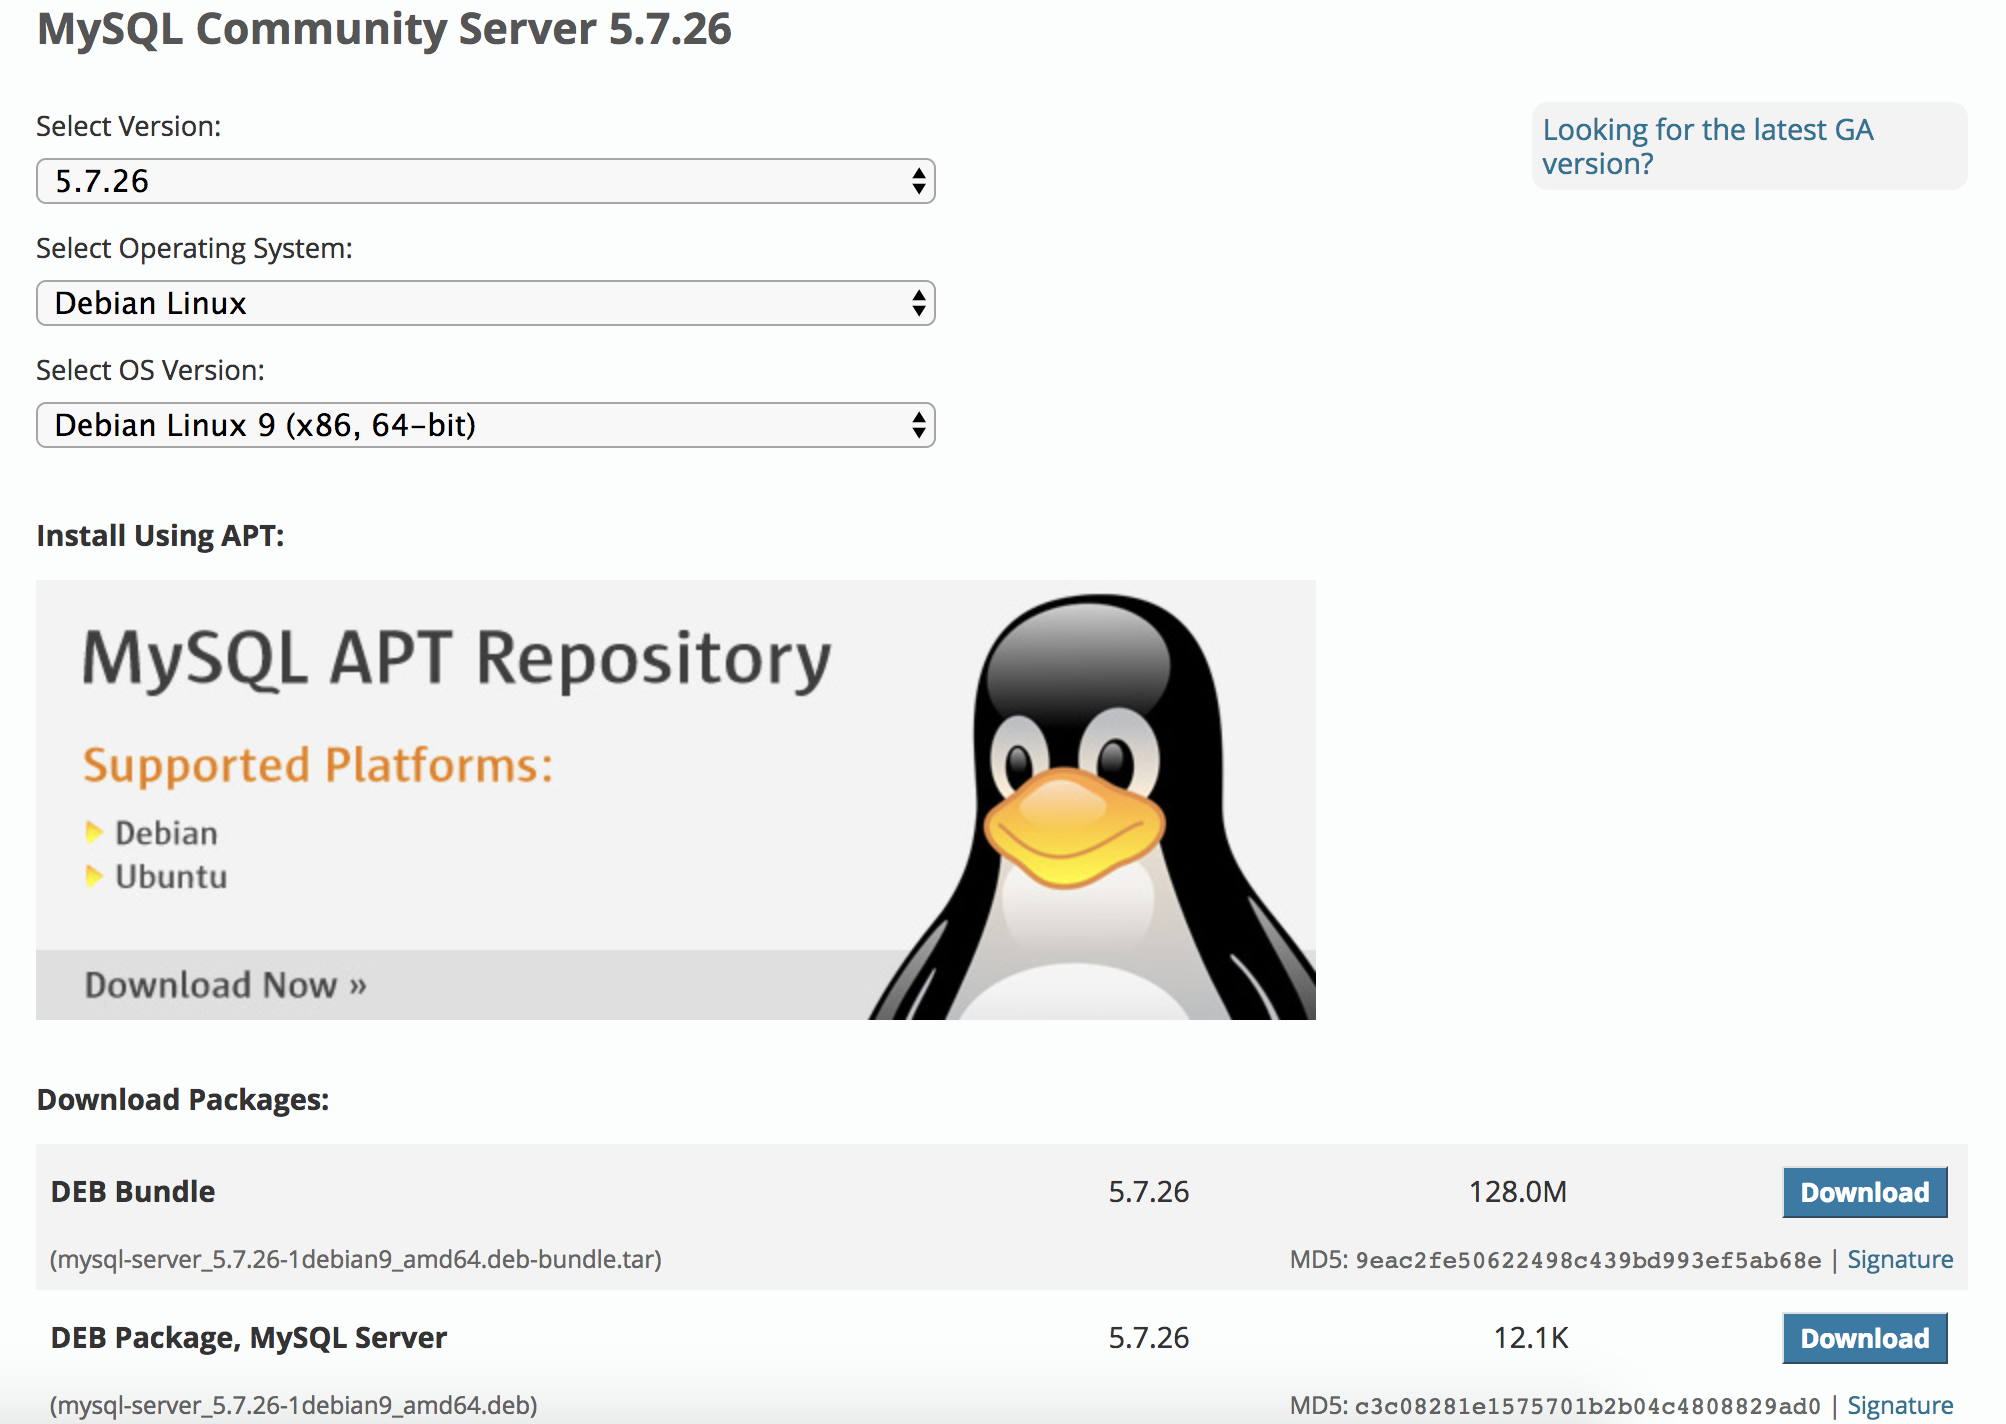This screenshot has width=2006, height=1424.
Task: Click the Version dropdown stepper arrows
Action: (x=918, y=181)
